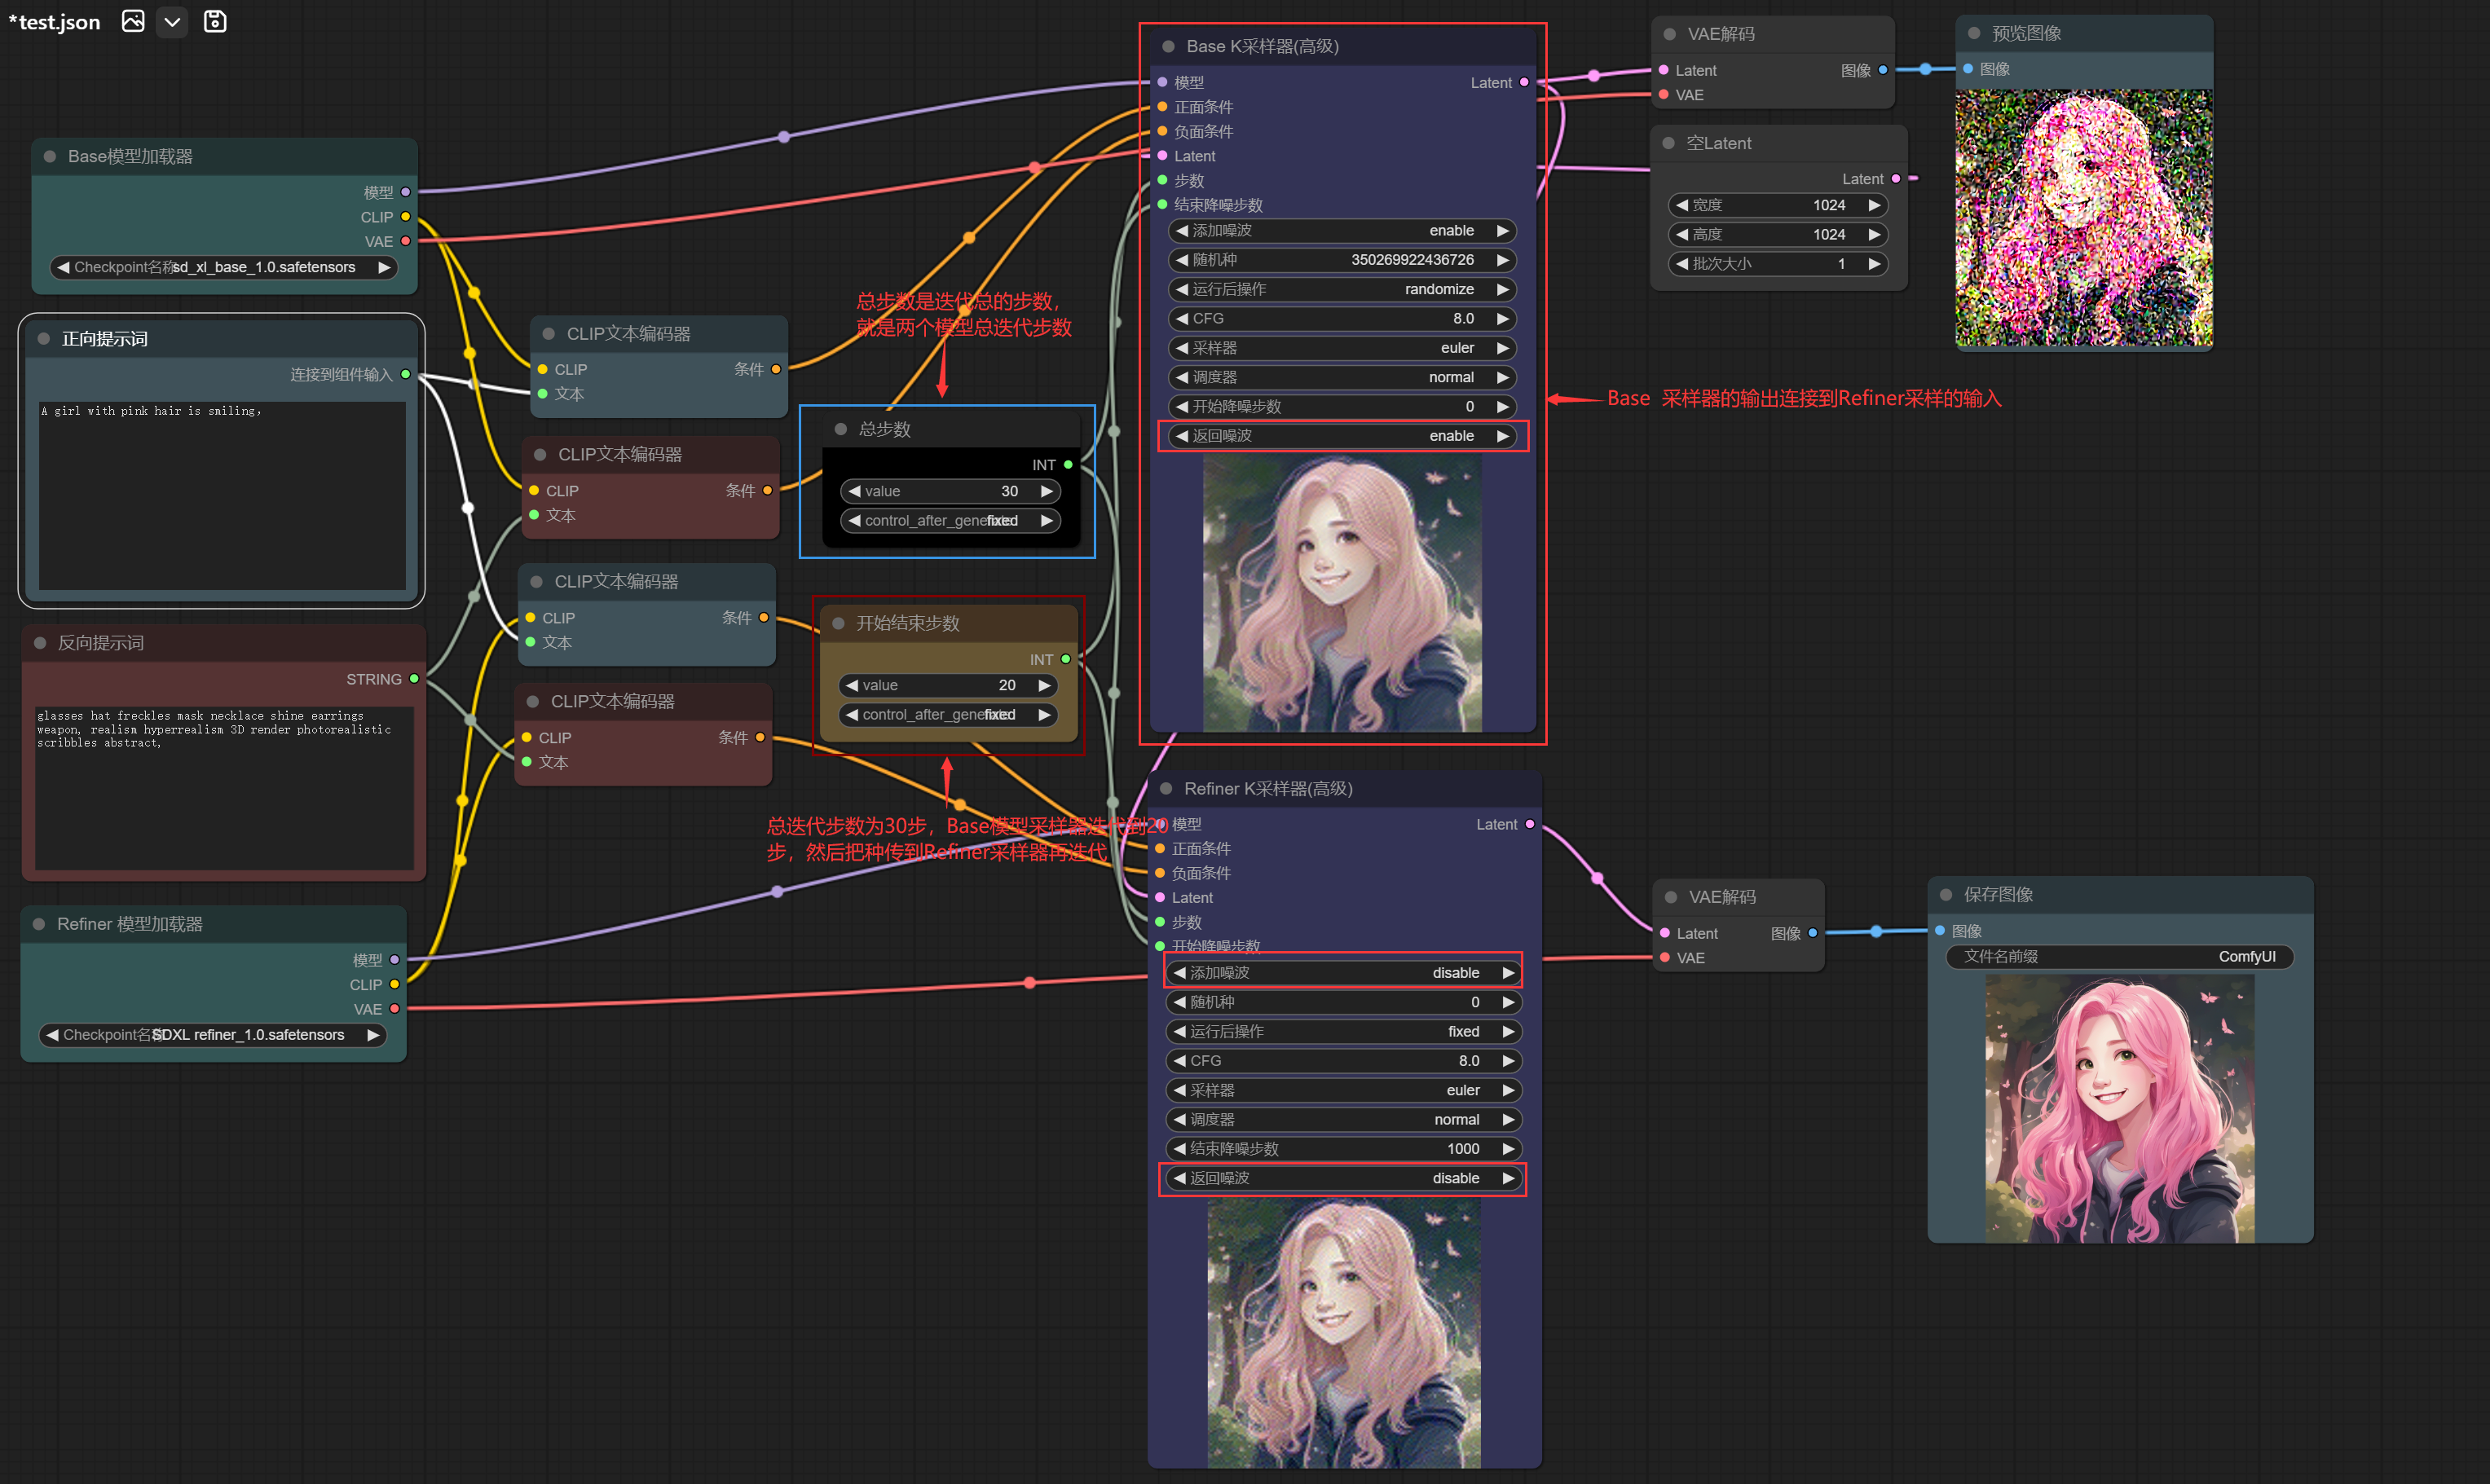Click the 正向提示词 prompt text area
Image resolution: width=2490 pixels, height=1484 pixels.
pos(222,495)
